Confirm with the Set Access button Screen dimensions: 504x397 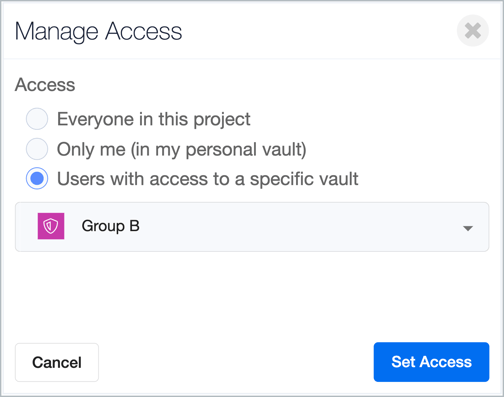(x=431, y=362)
